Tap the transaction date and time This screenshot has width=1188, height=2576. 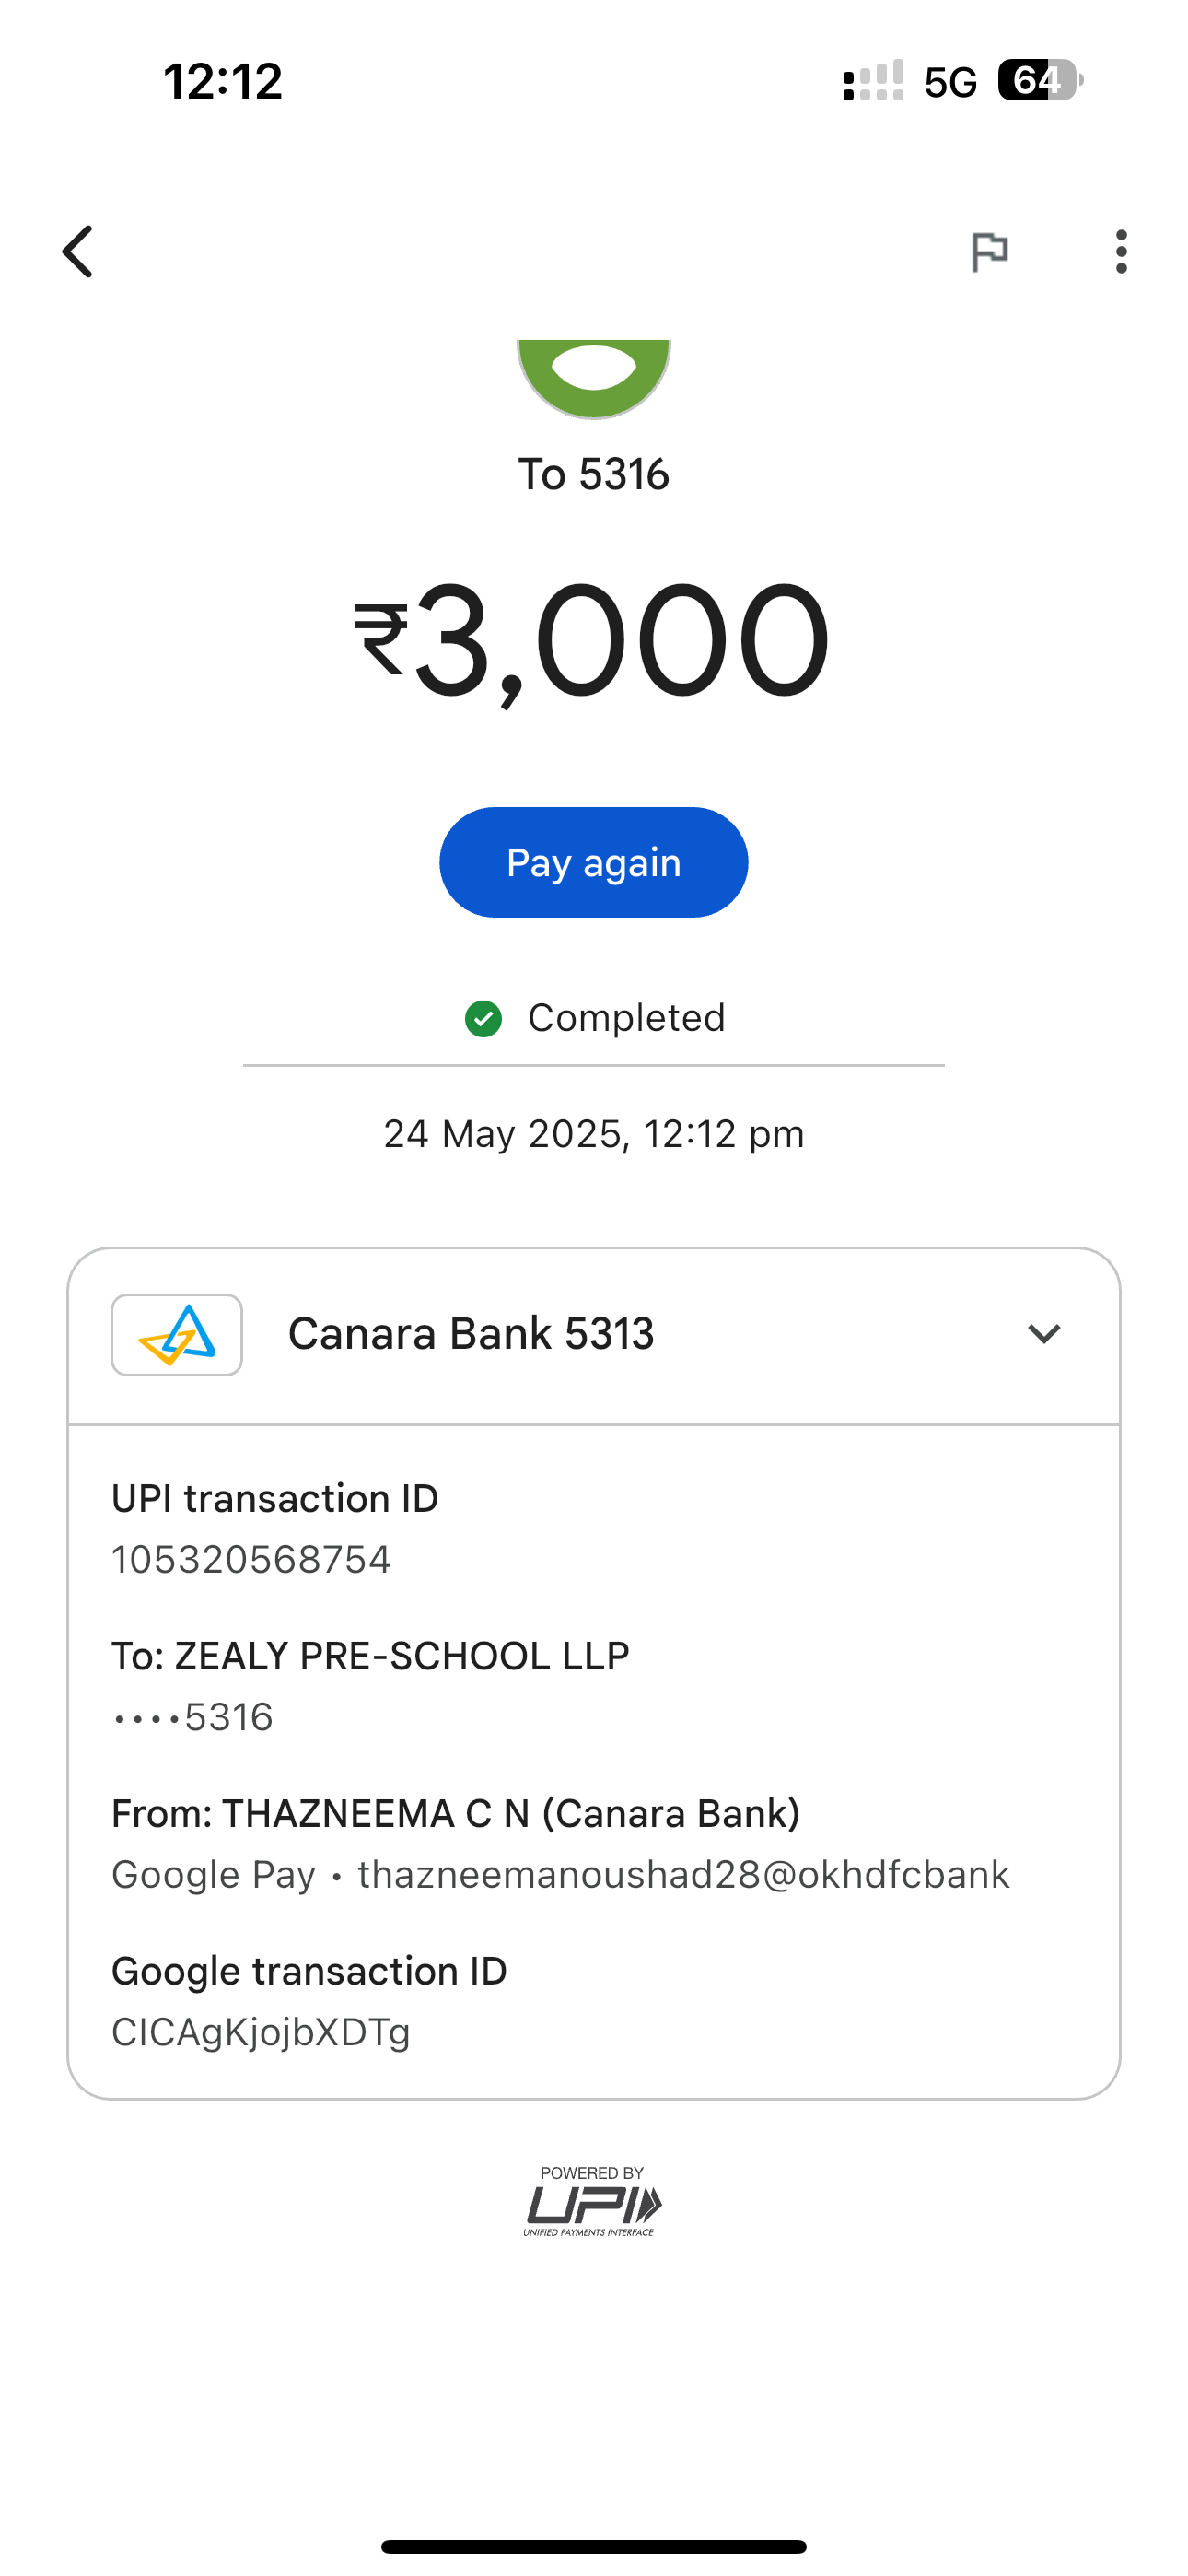click(x=593, y=1134)
